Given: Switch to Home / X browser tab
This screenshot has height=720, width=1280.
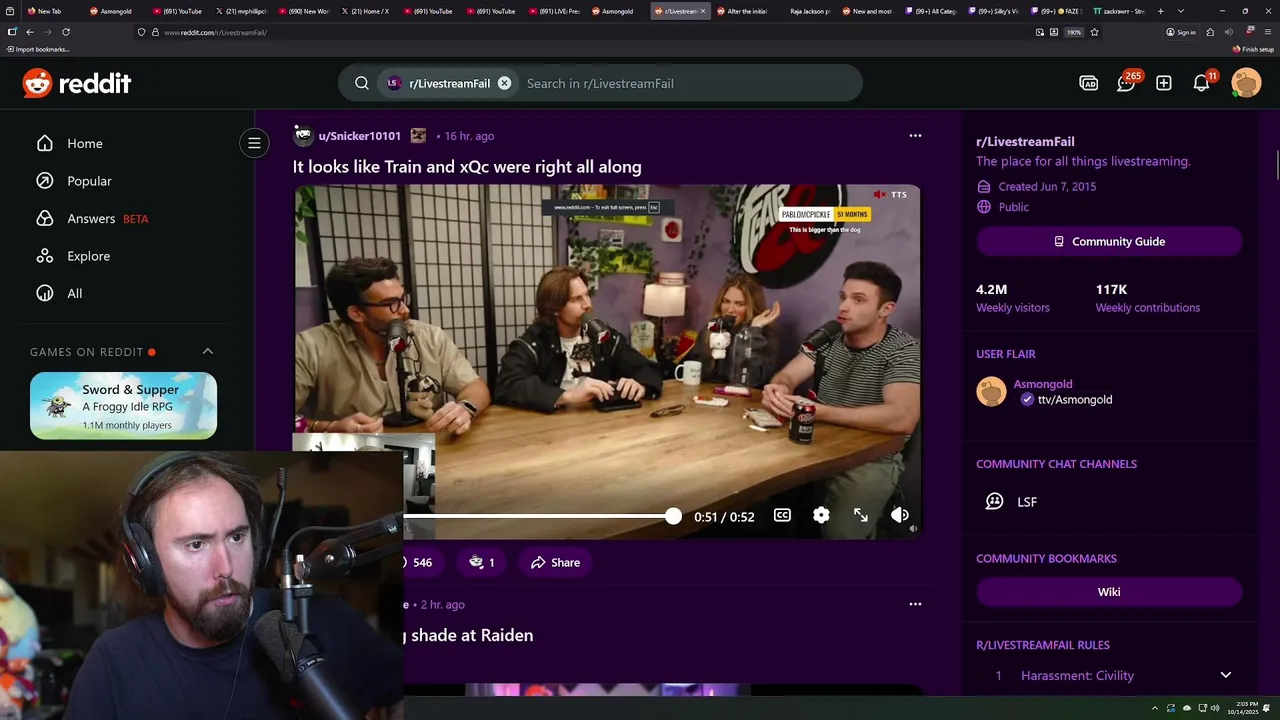Looking at the screenshot, I should 364,11.
